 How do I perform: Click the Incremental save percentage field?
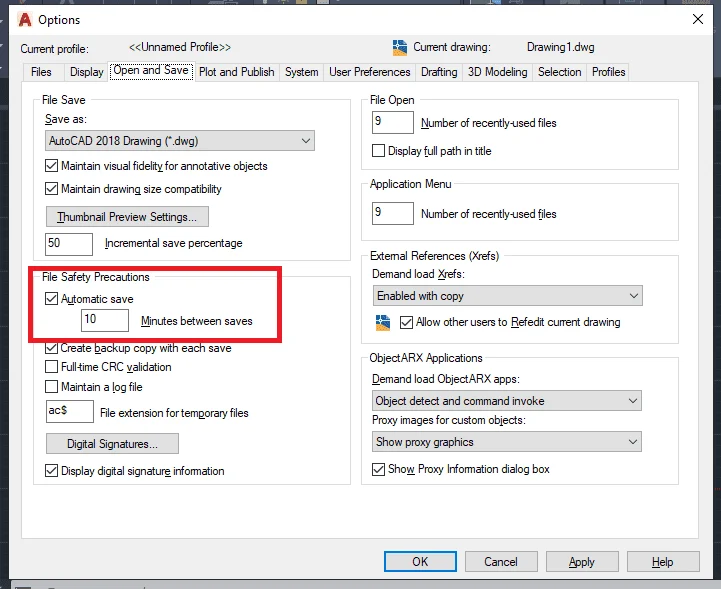point(69,244)
